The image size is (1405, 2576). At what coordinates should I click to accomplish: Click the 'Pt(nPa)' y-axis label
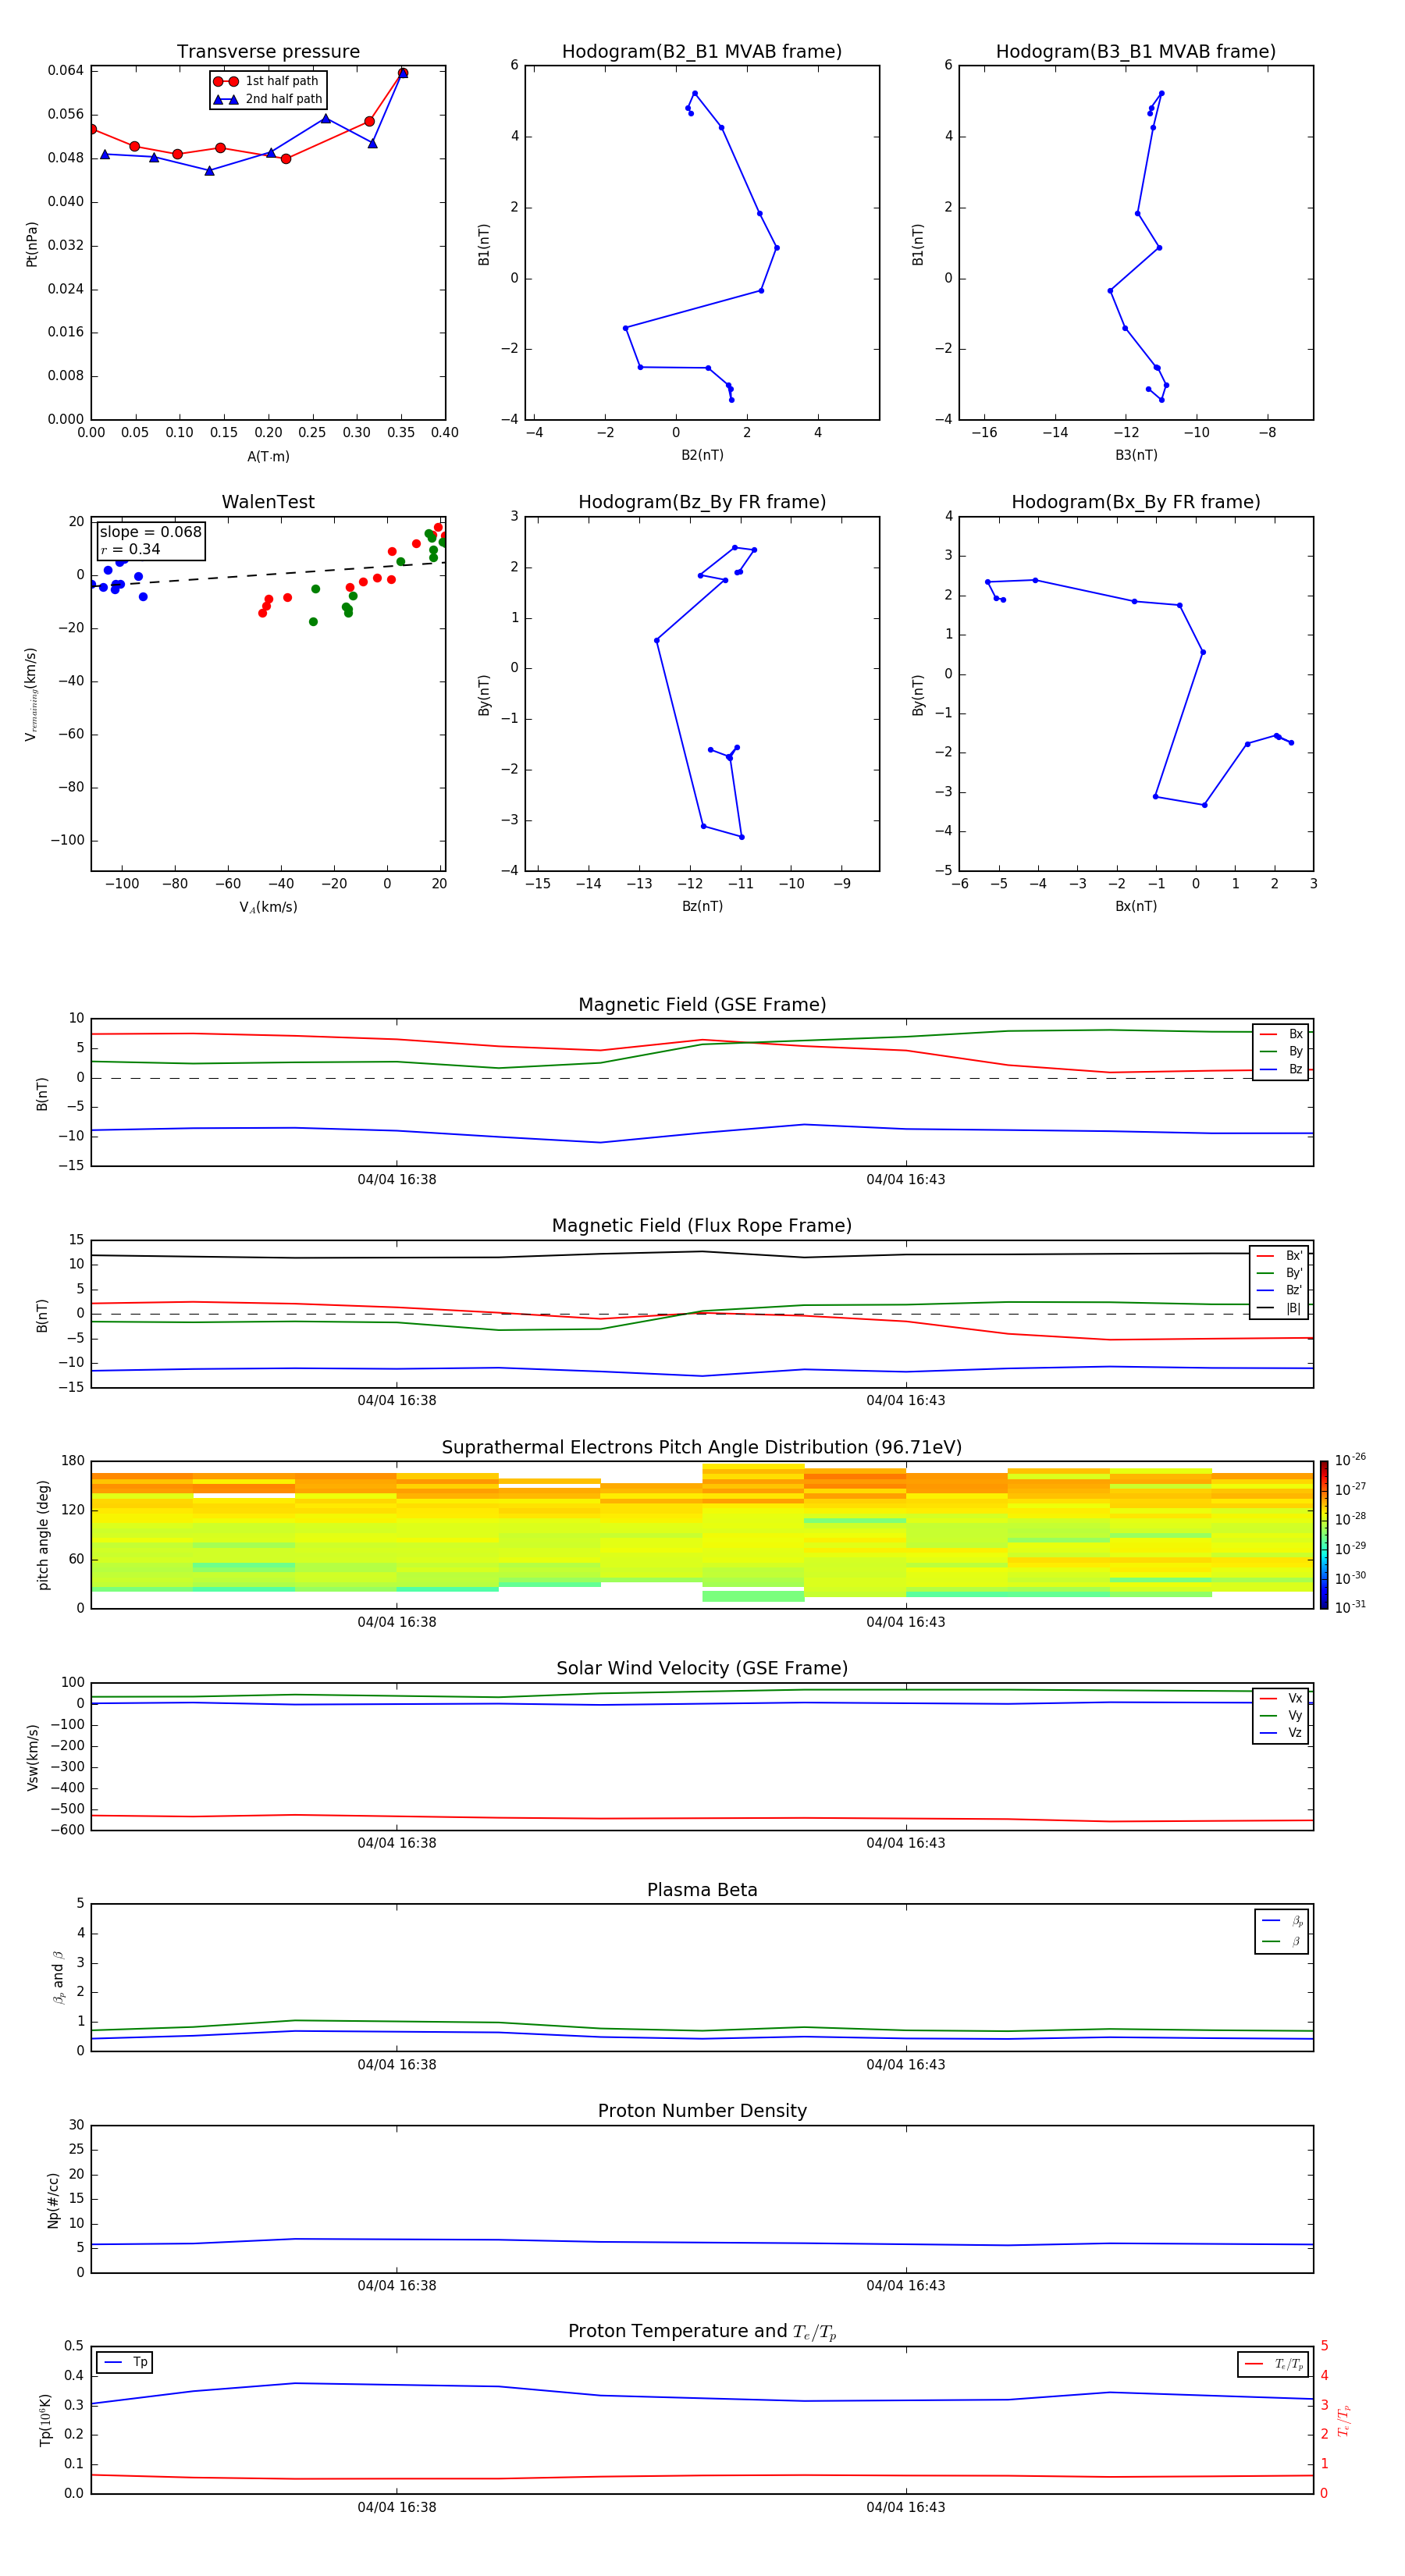click(x=32, y=244)
